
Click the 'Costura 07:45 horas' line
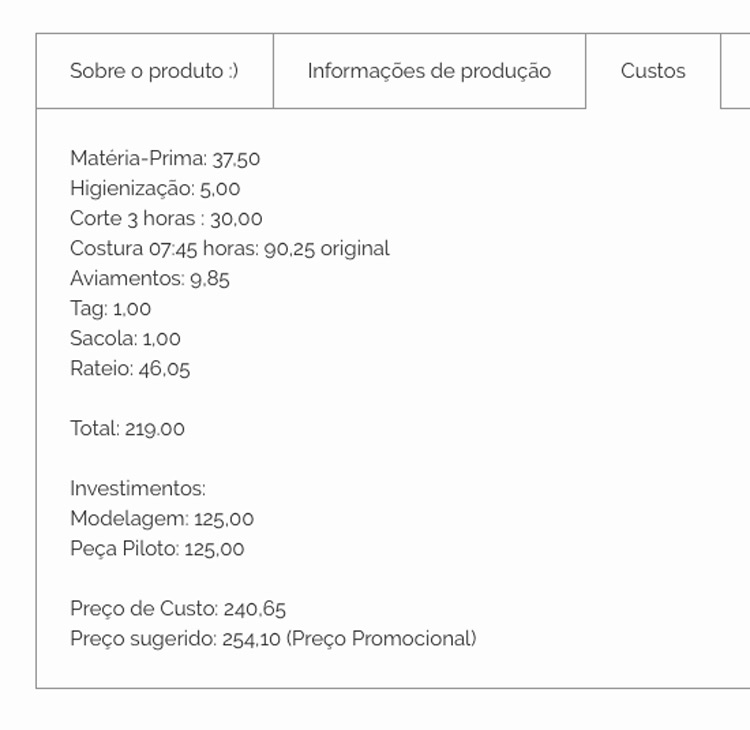pos(190,248)
